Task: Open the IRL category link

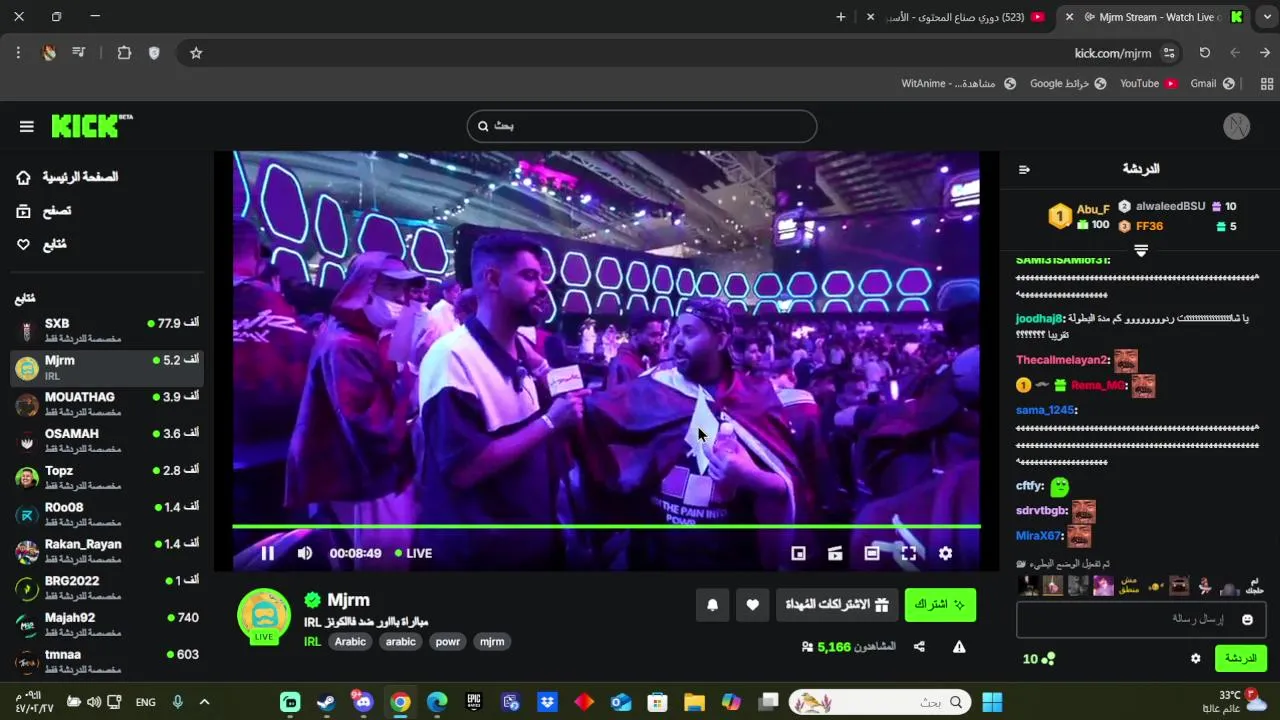Action: pyautogui.click(x=312, y=642)
